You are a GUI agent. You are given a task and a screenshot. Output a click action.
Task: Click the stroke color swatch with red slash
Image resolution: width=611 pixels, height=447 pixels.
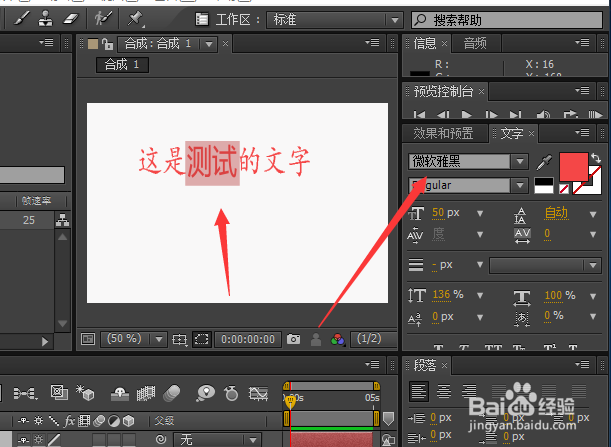click(592, 185)
